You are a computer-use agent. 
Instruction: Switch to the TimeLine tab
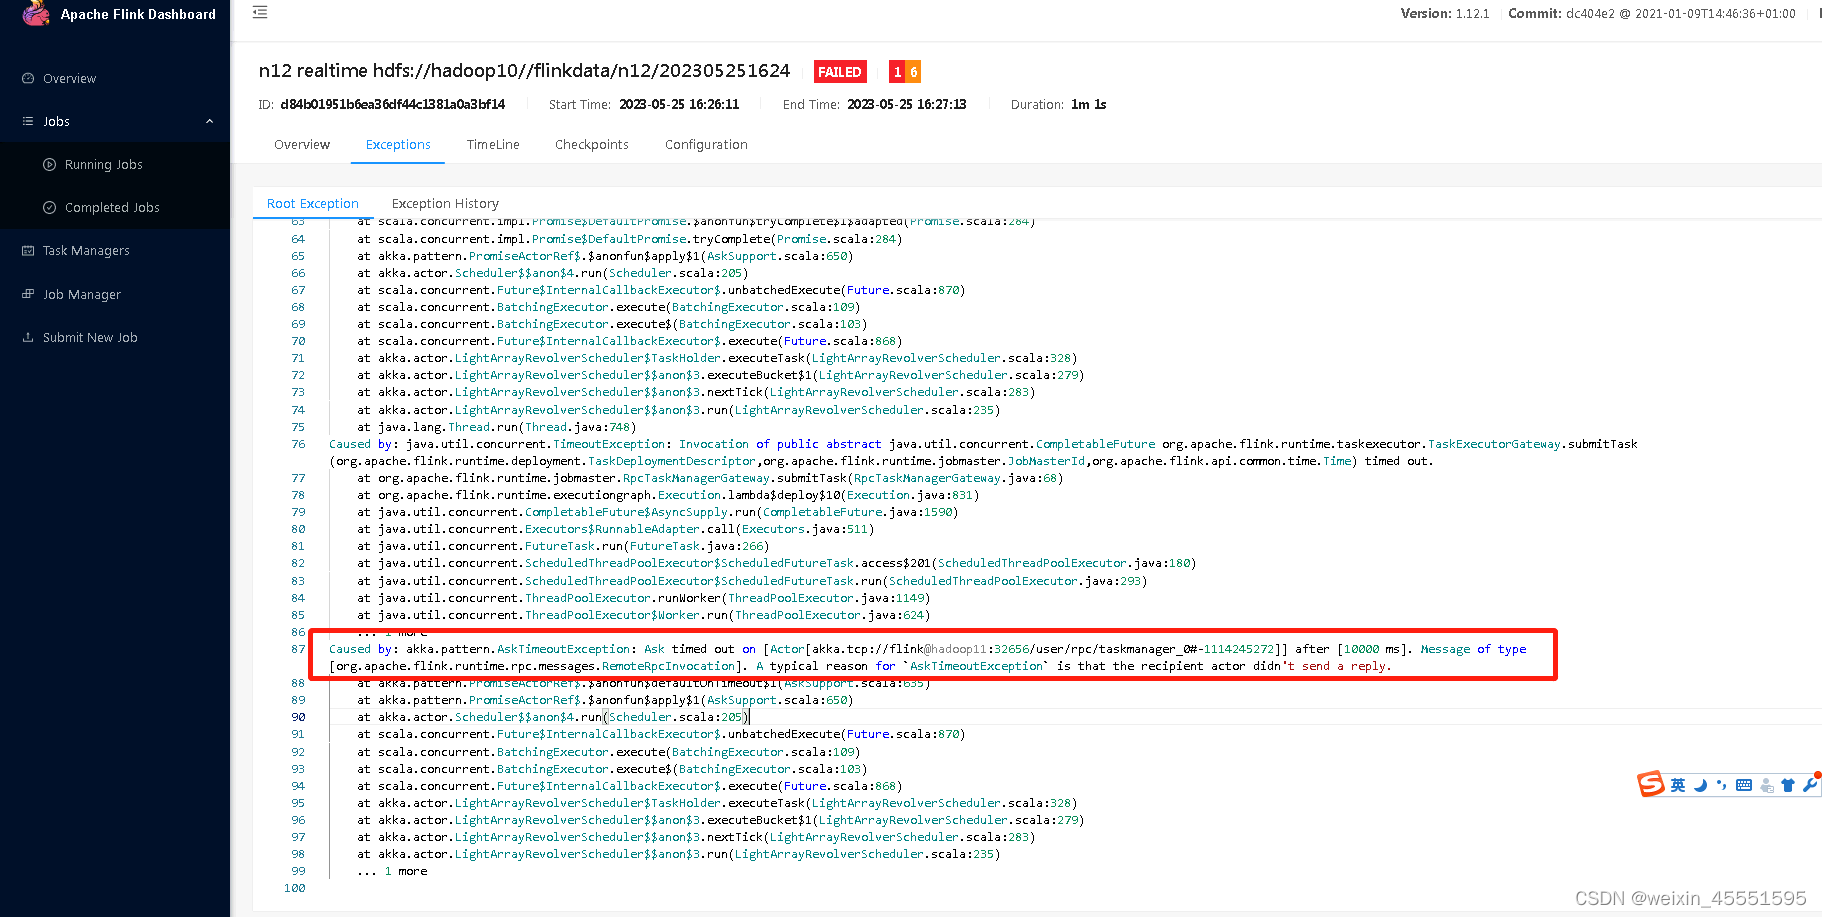[x=493, y=144]
